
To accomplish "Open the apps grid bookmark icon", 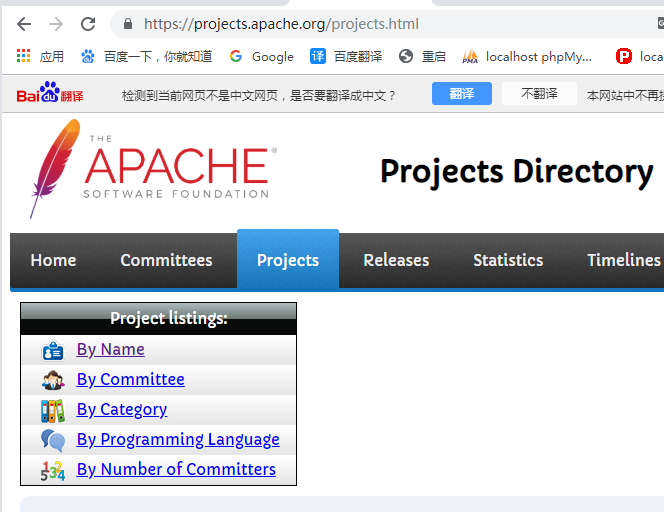I will (23, 56).
